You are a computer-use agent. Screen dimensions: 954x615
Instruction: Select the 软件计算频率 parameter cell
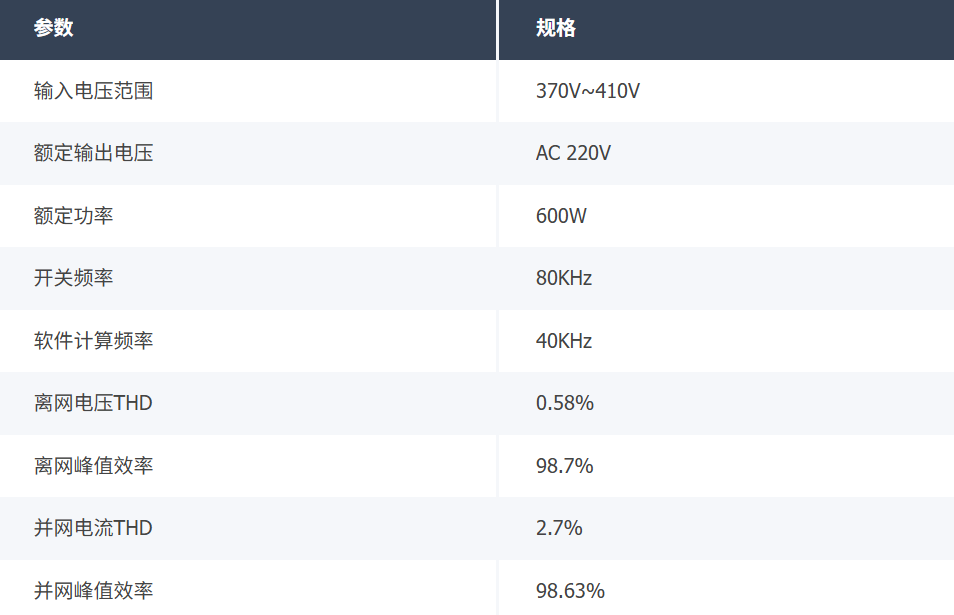click(93, 341)
